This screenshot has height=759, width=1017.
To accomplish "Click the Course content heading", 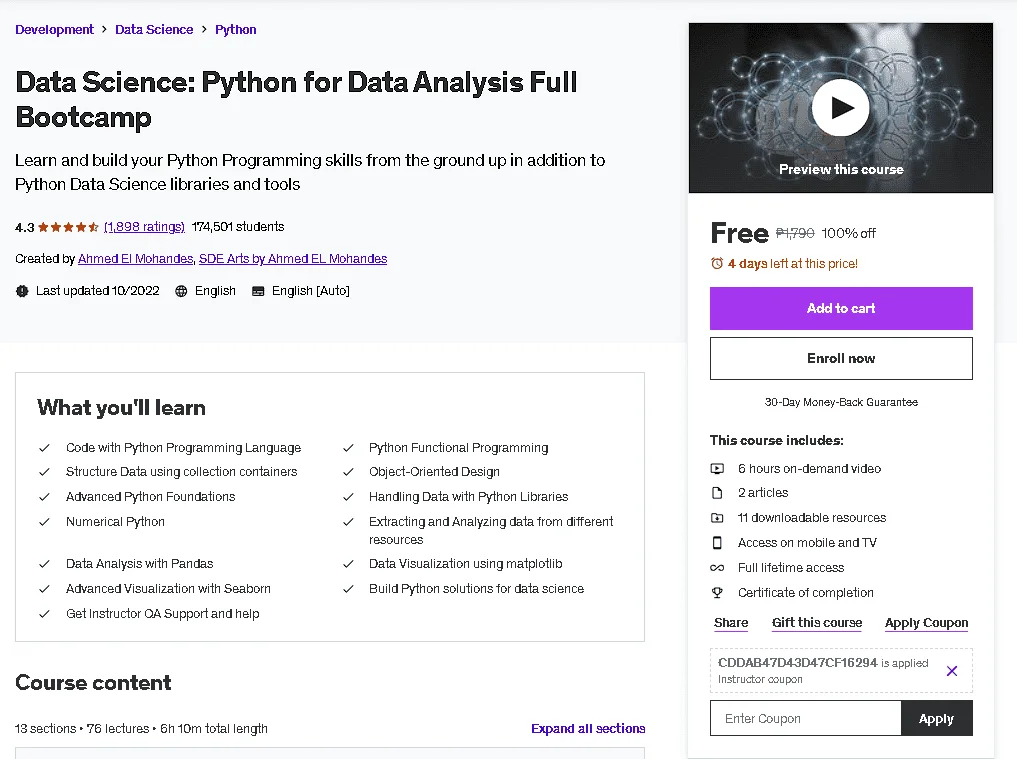I will 93,682.
